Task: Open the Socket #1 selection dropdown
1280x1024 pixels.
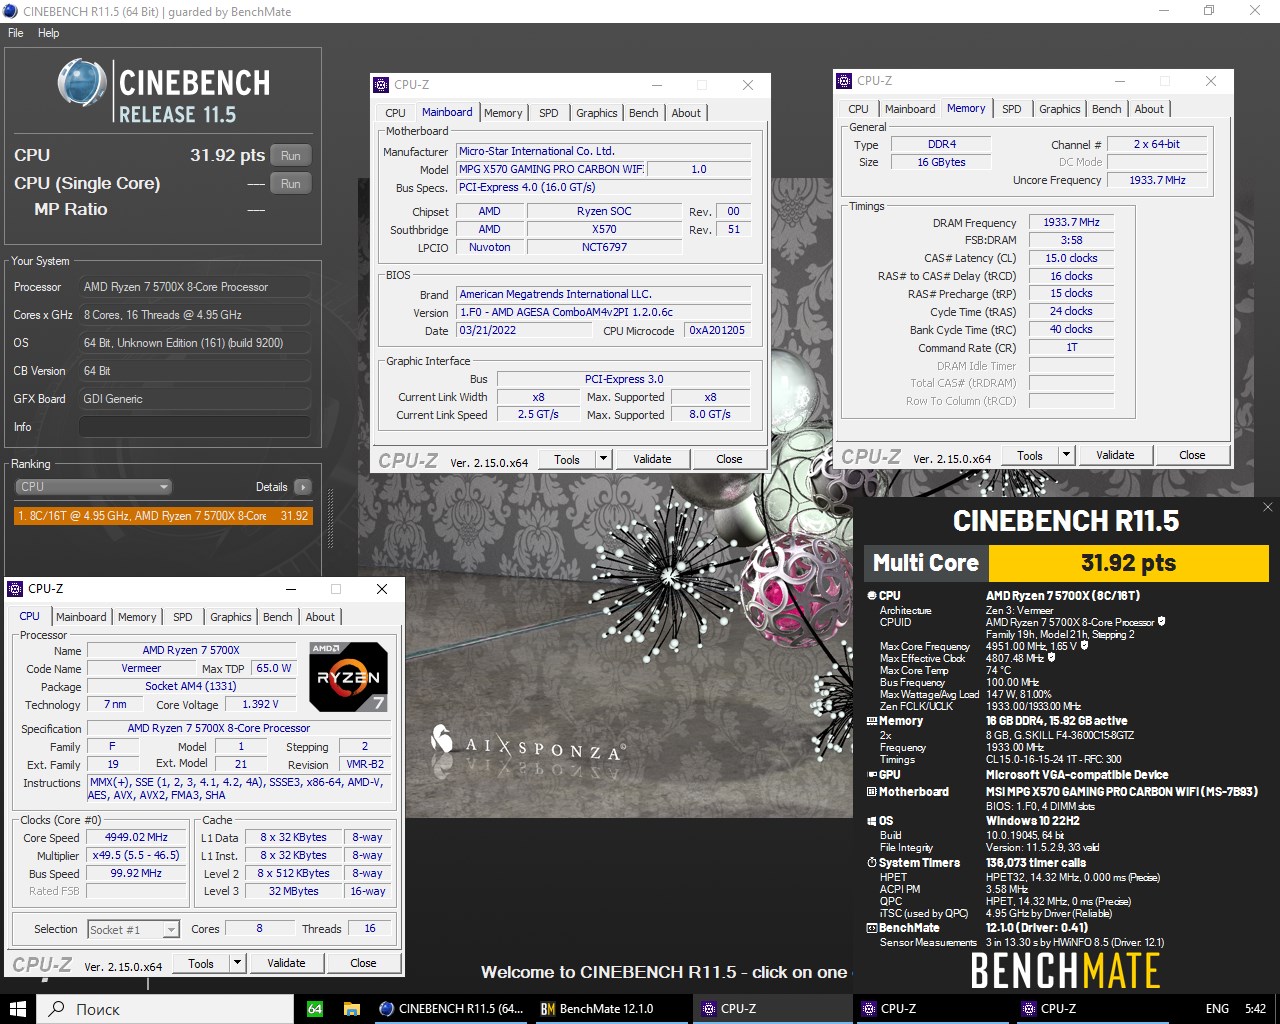Action: coord(133,930)
